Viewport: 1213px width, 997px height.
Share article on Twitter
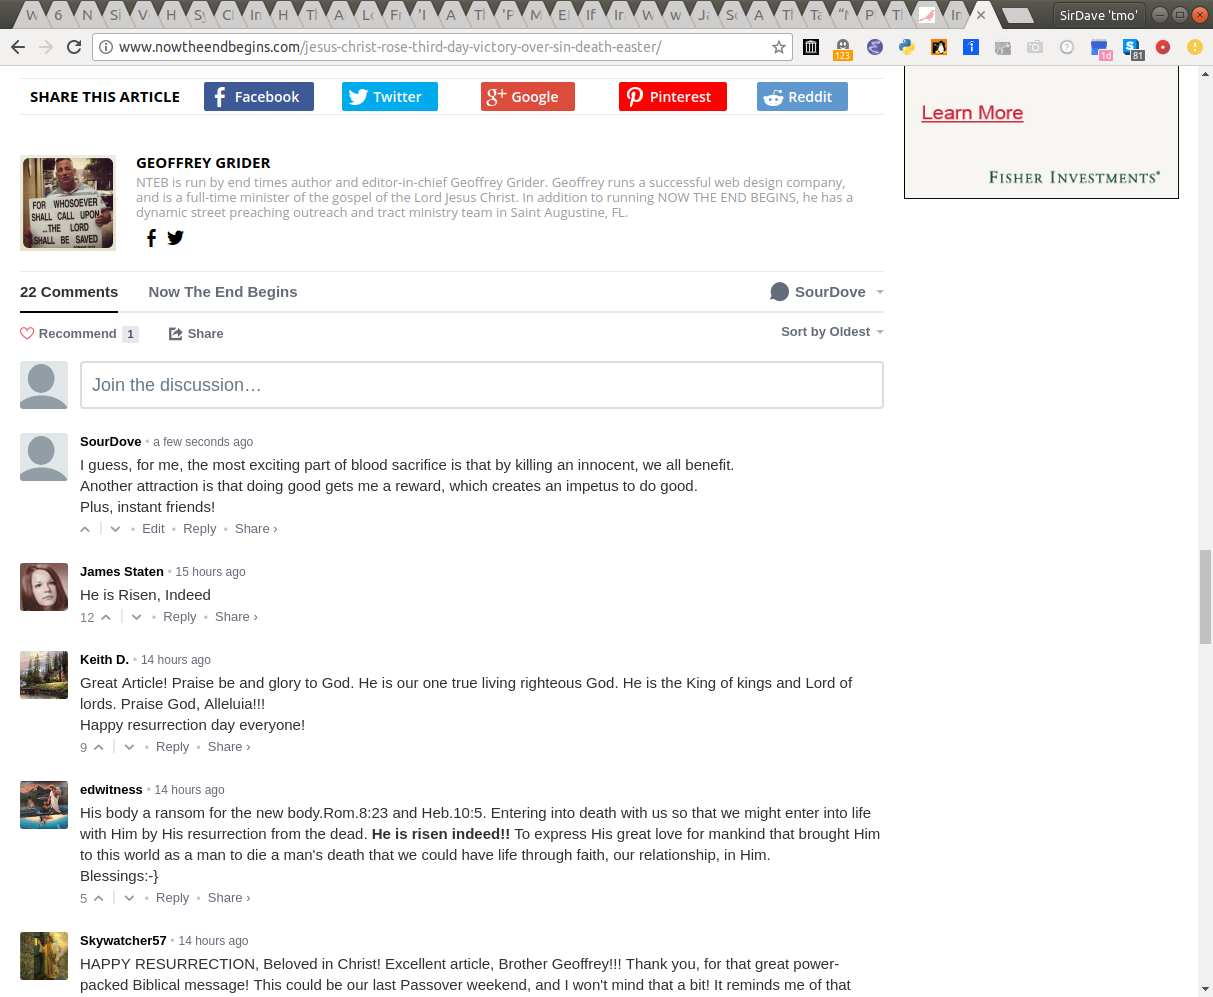click(390, 97)
